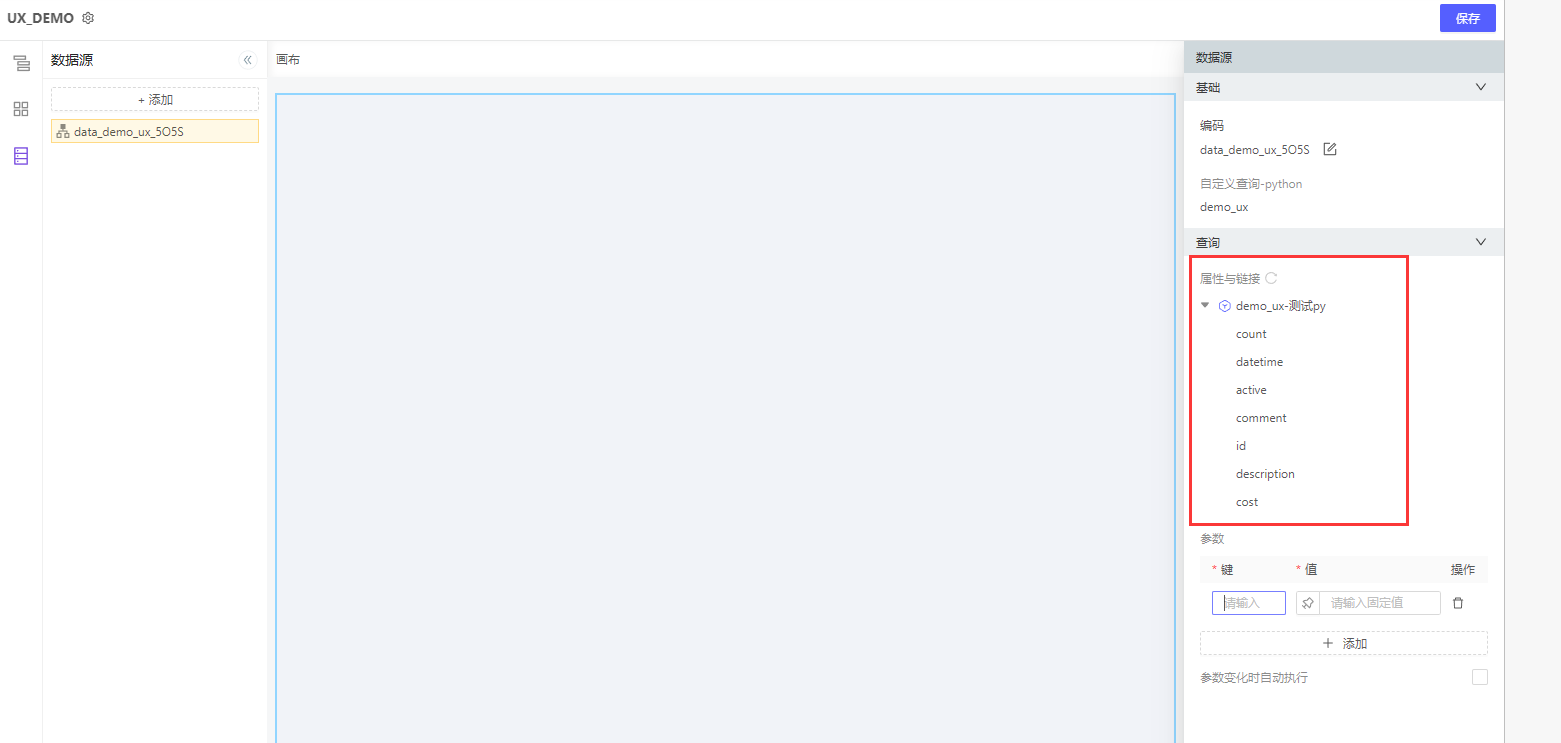Click the 保存 button

pos(1468,18)
